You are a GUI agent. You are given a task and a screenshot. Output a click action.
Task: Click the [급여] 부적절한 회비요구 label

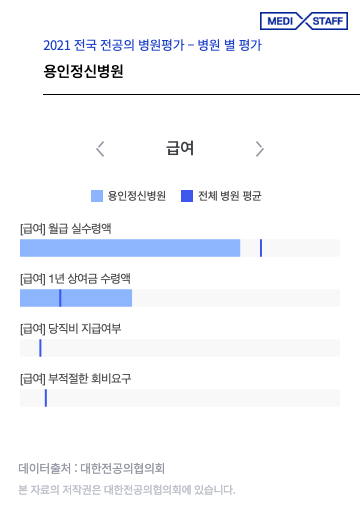[76, 379]
